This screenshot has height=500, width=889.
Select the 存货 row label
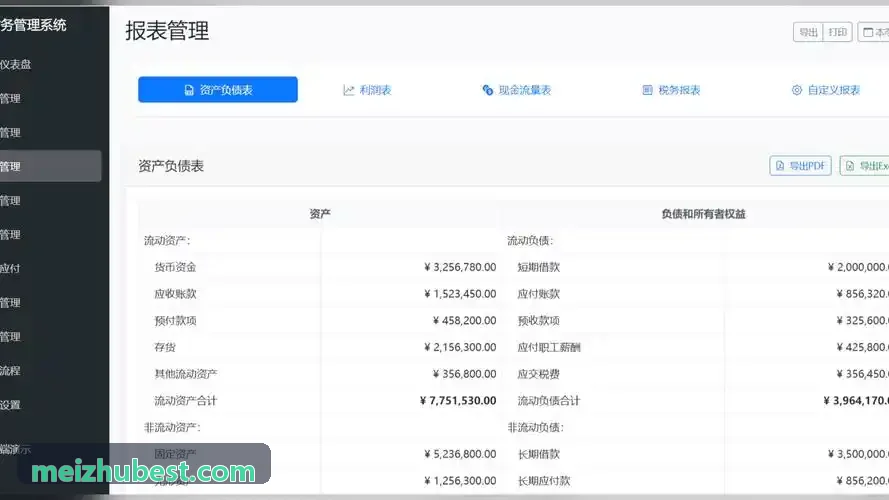[165, 347]
